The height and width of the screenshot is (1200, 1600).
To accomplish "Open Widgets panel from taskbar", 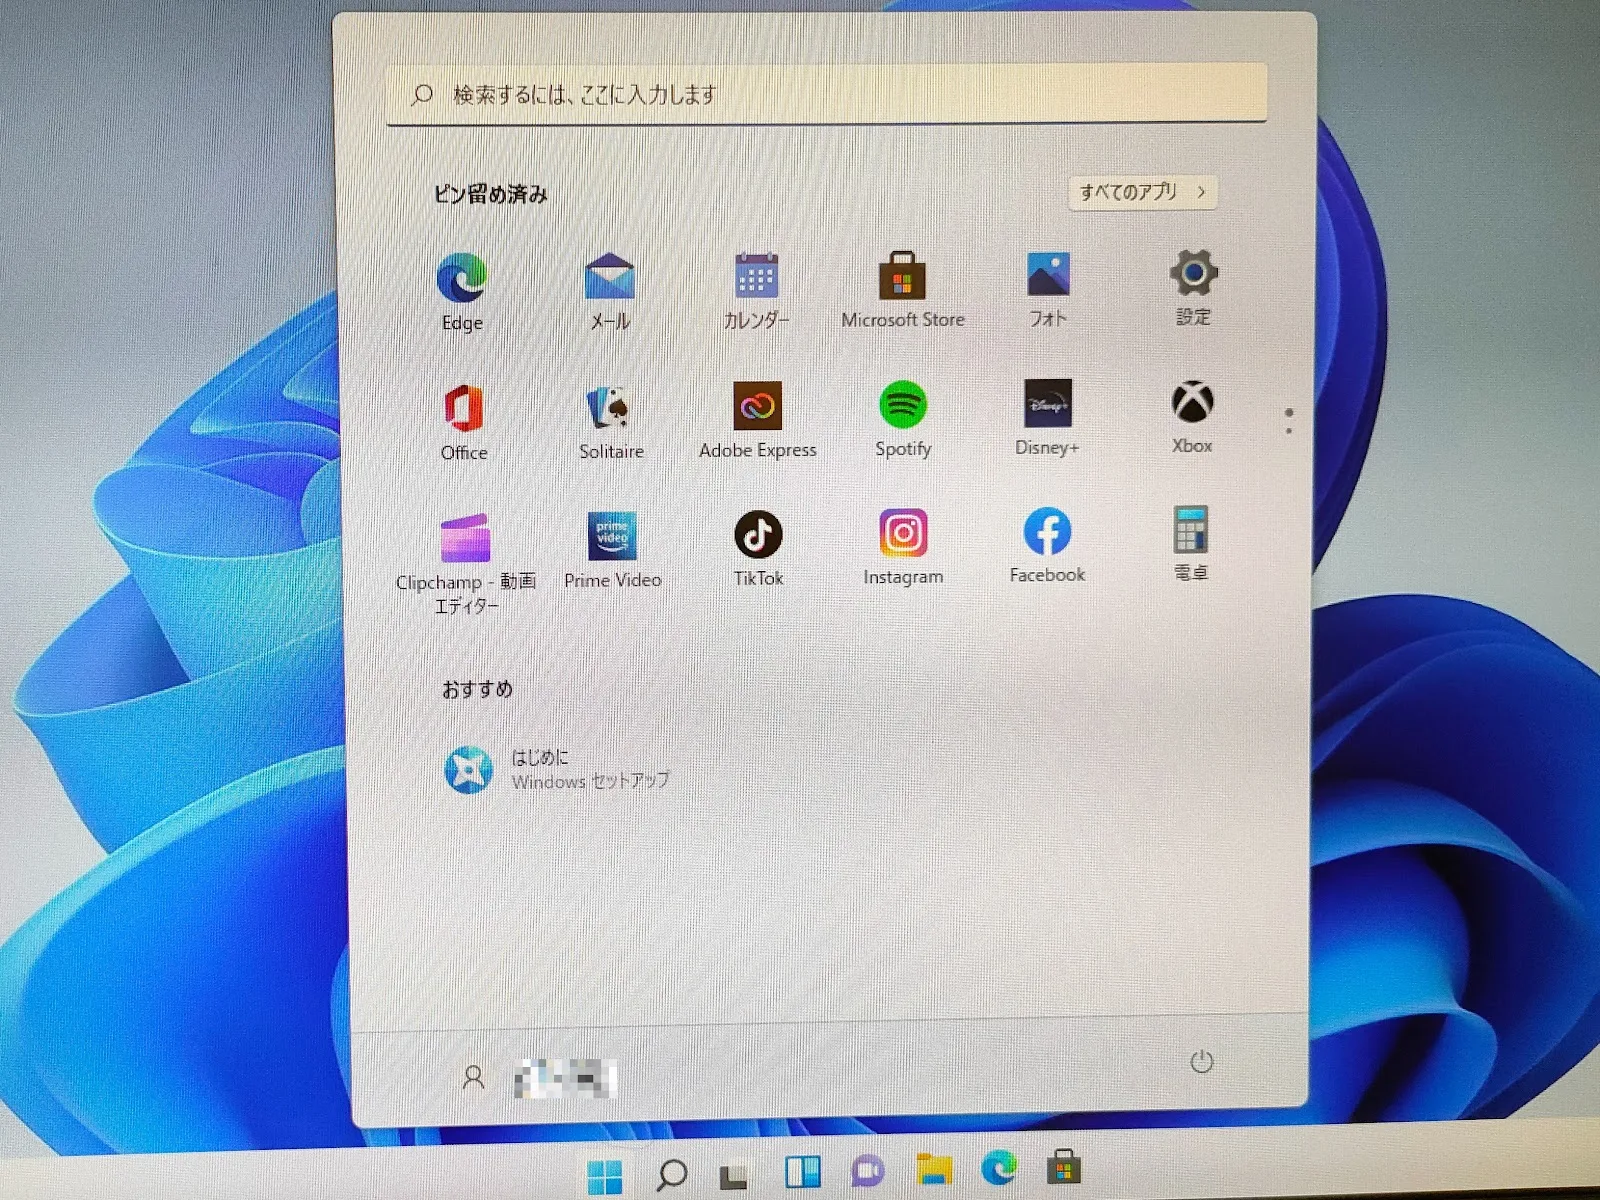I will [802, 1172].
